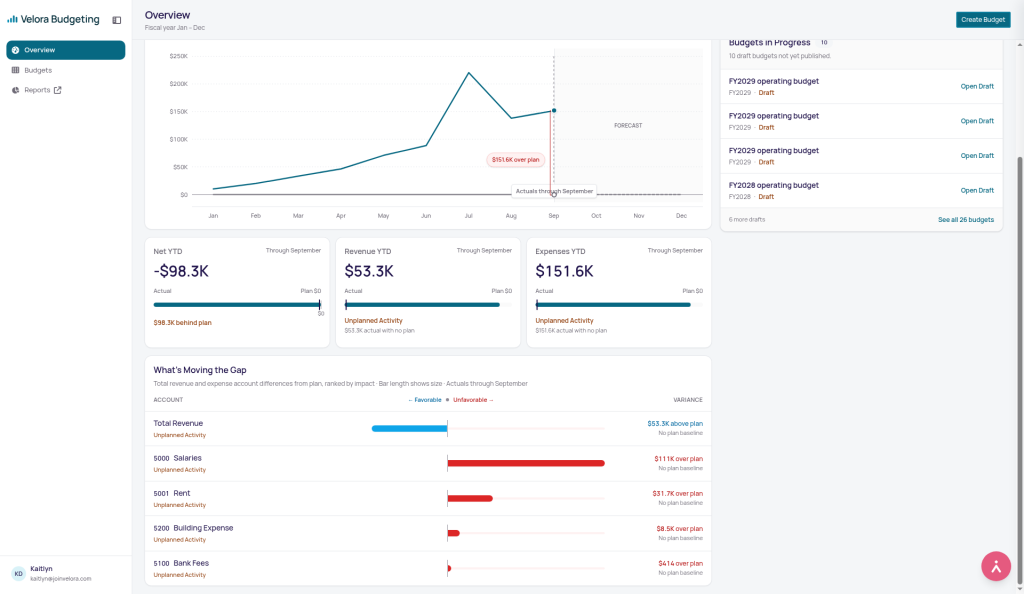This screenshot has height=594, width=1024.
Task: Click the external link icon beside Reports
Action: pyautogui.click(x=57, y=90)
